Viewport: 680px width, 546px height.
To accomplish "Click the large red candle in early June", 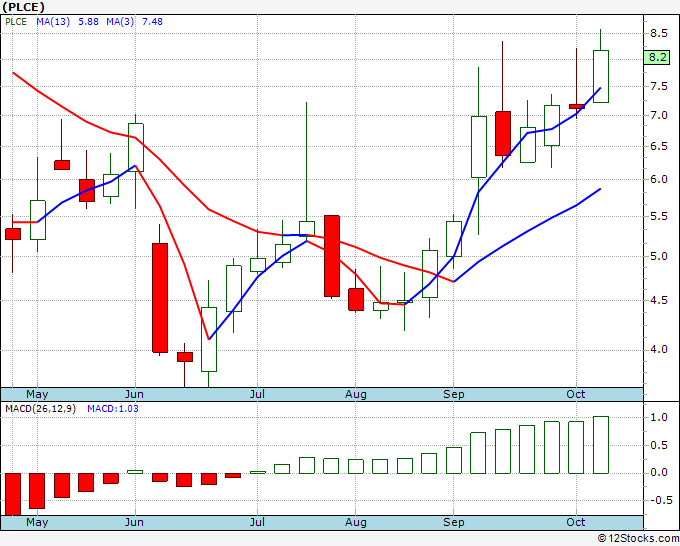I will tap(160, 298).
